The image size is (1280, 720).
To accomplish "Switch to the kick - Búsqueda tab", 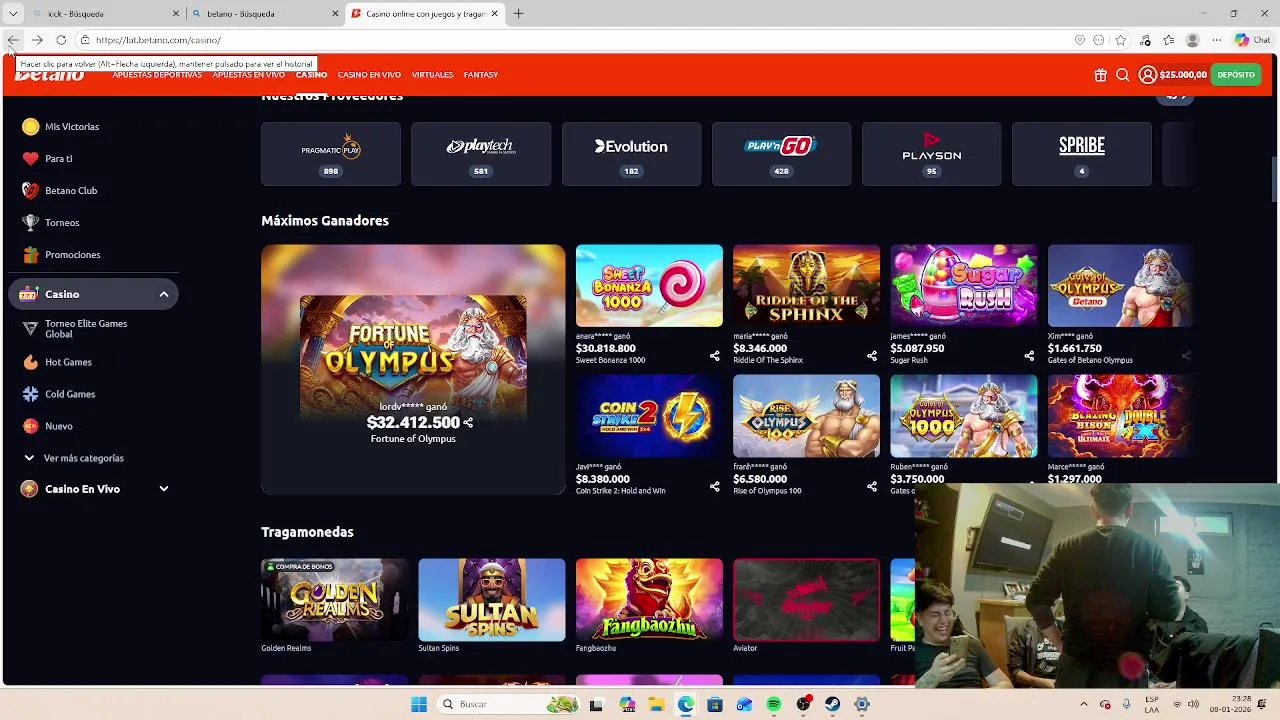I will coord(104,14).
